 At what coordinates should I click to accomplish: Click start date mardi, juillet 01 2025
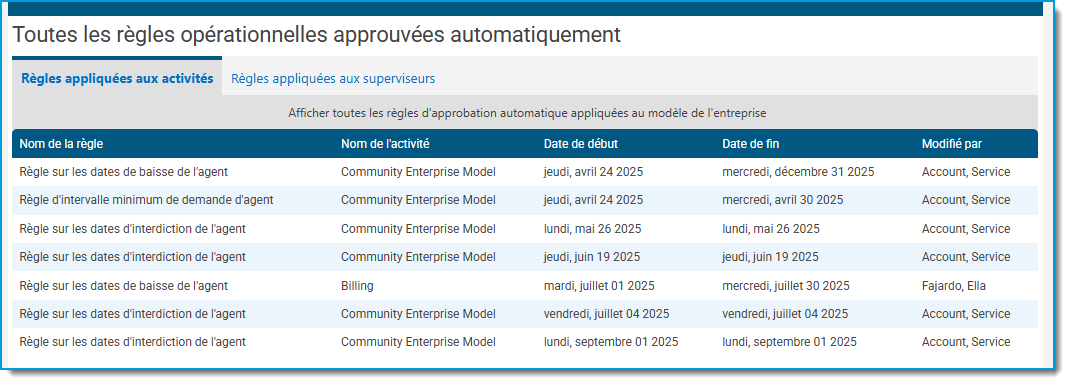(599, 286)
